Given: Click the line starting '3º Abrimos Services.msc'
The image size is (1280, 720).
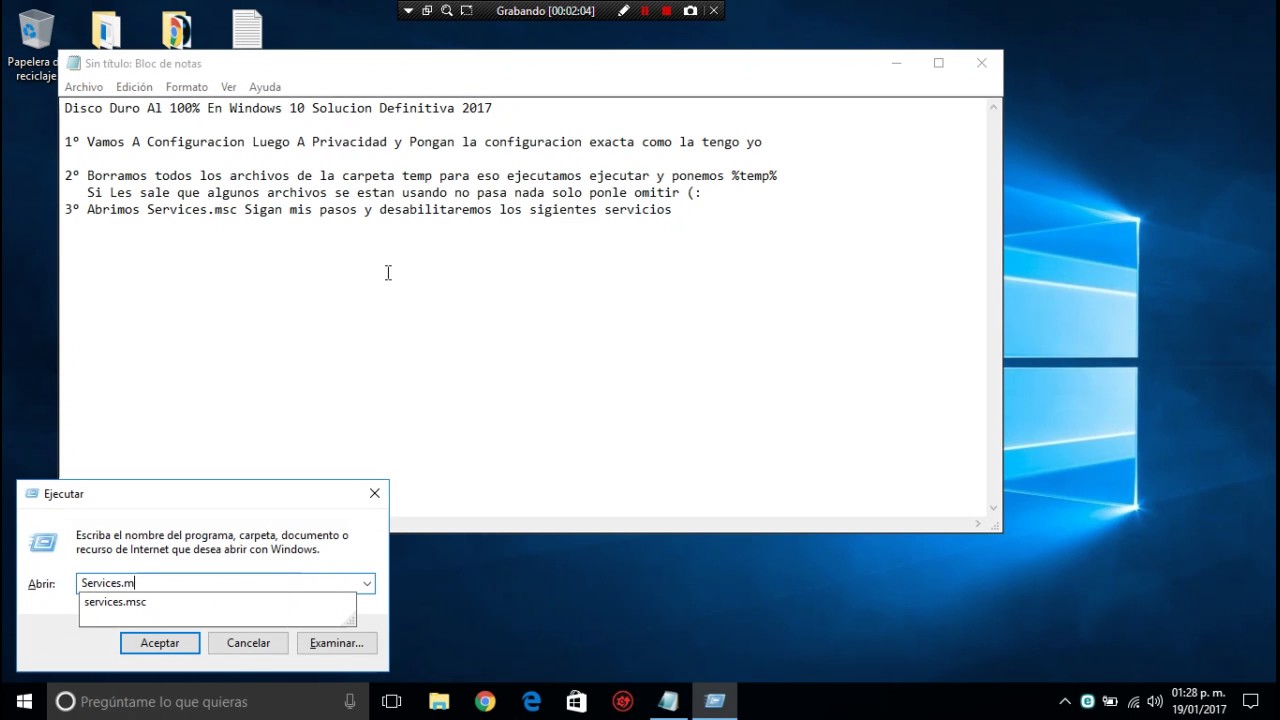Looking at the screenshot, I should (368, 210).
